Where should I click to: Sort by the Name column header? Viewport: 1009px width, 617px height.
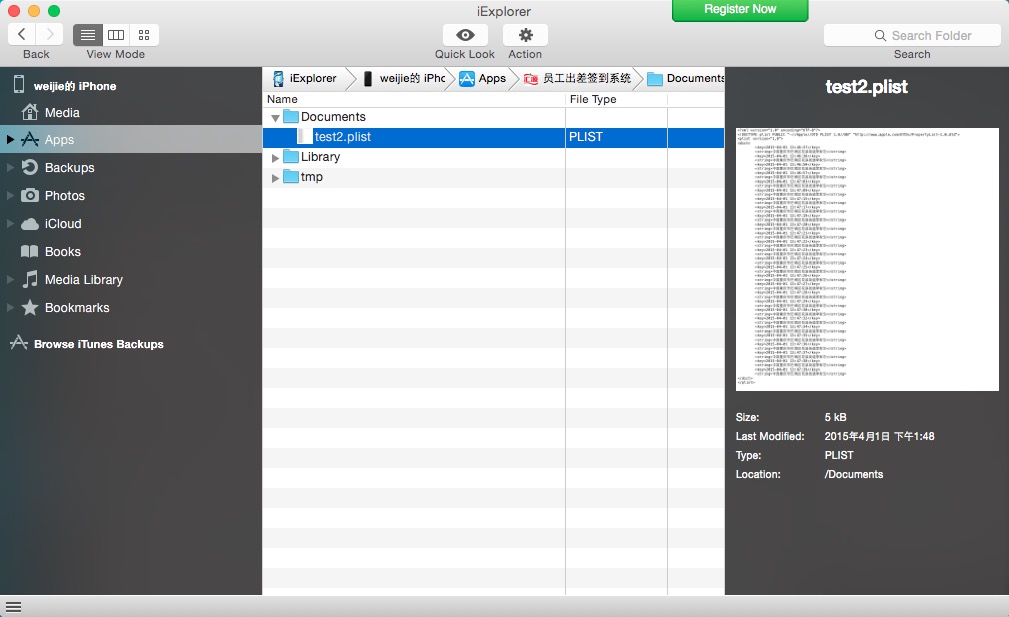click(x=414, y=99)
